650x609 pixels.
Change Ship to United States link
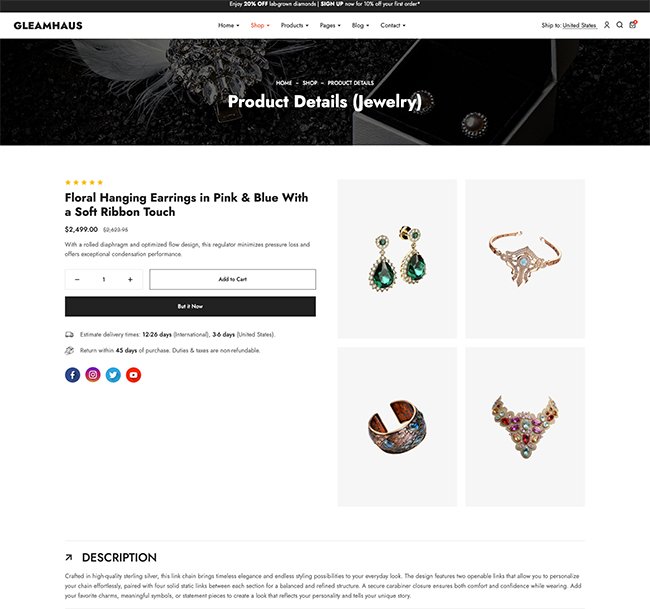(x=580, y=25)
